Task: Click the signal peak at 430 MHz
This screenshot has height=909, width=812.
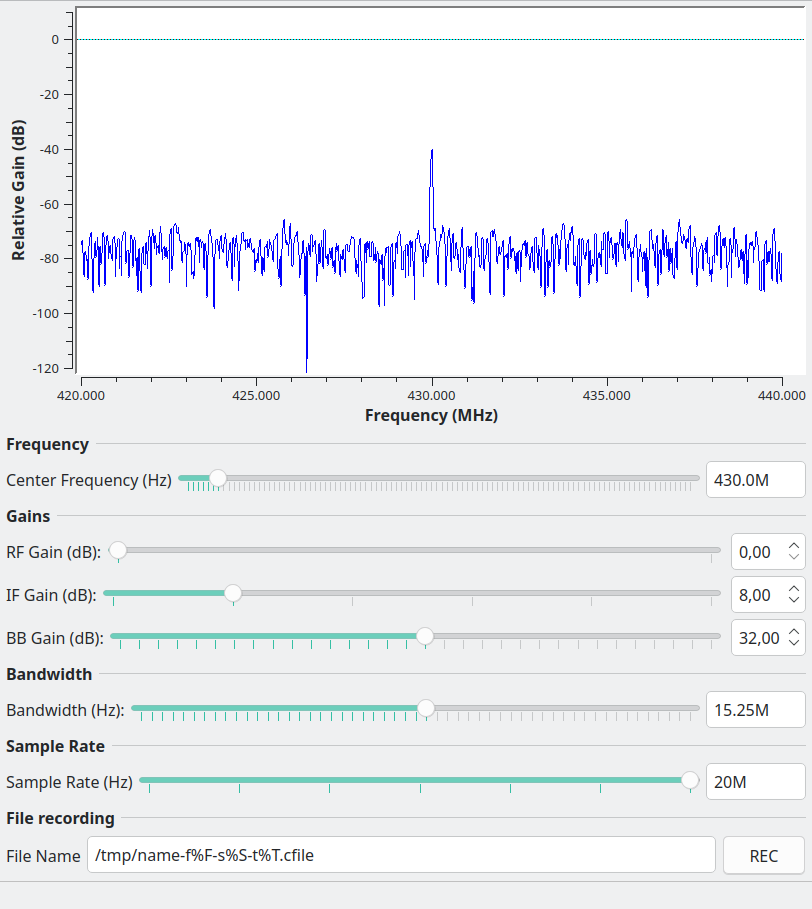Action: [432, 152]
